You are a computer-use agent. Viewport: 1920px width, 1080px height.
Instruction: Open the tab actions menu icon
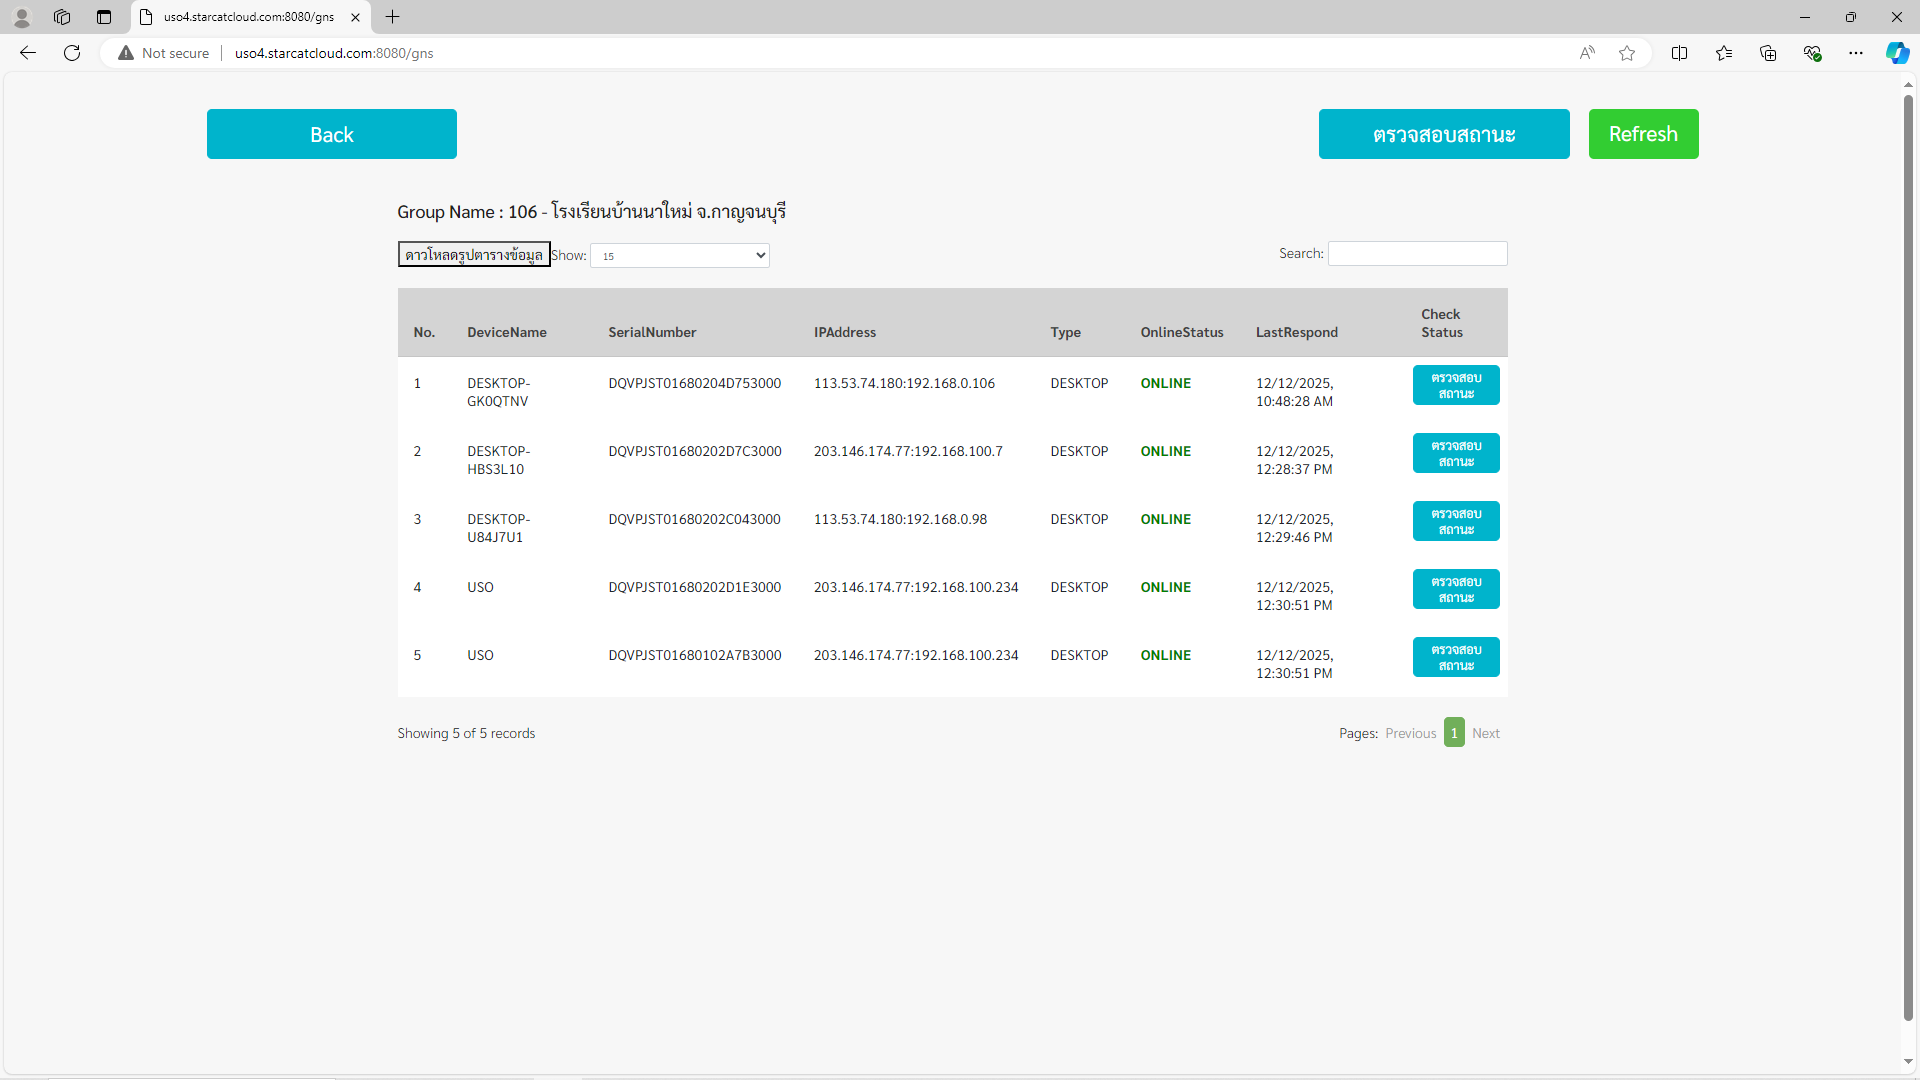pyautogui.click(x=104, y=17)
